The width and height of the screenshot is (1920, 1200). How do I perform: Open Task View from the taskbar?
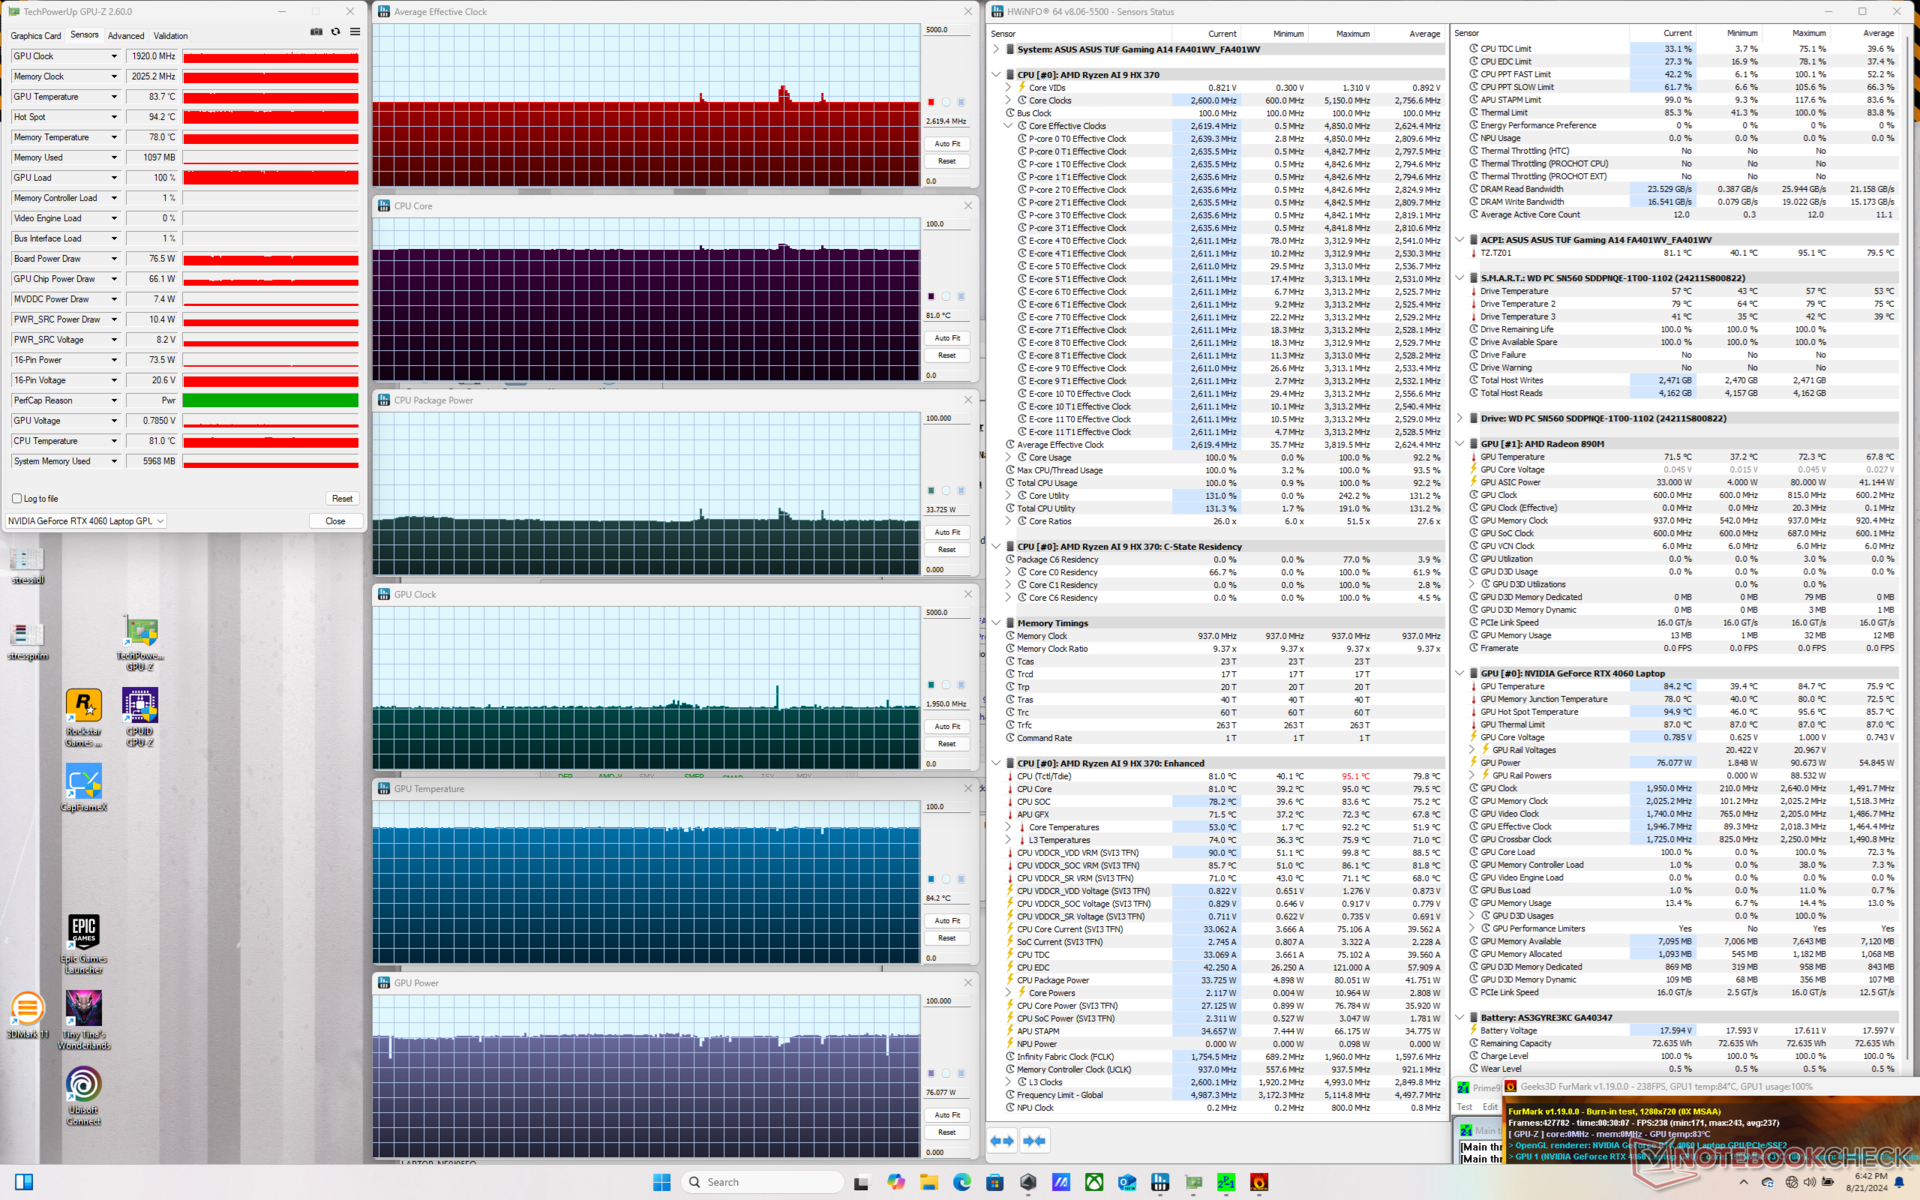point(861,1182)
